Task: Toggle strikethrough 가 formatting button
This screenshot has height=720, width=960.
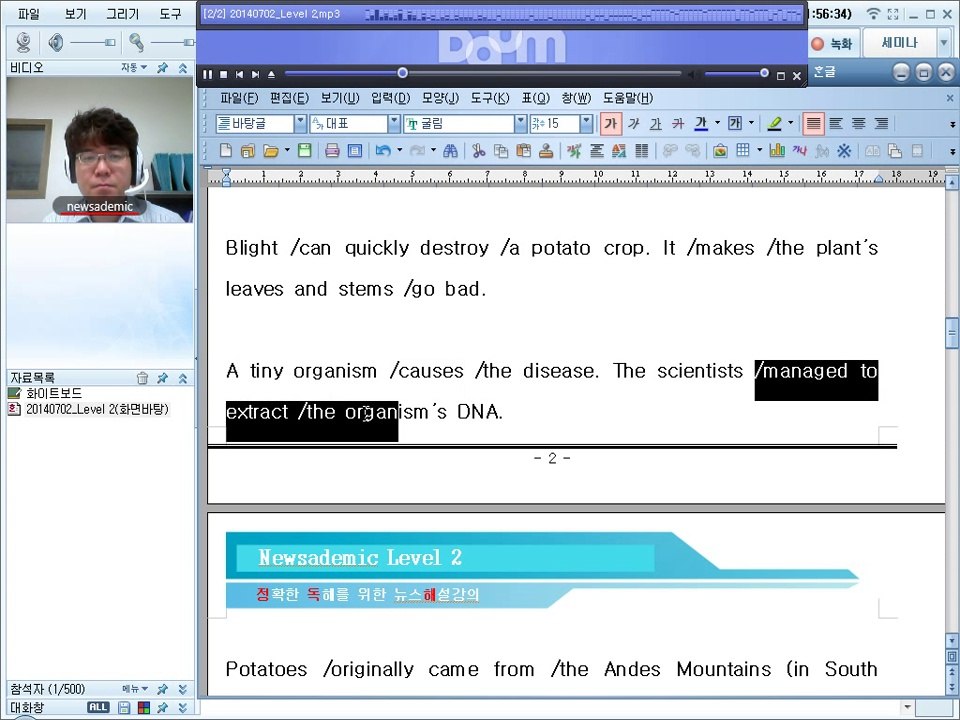Action: click(x=678, y=124)
